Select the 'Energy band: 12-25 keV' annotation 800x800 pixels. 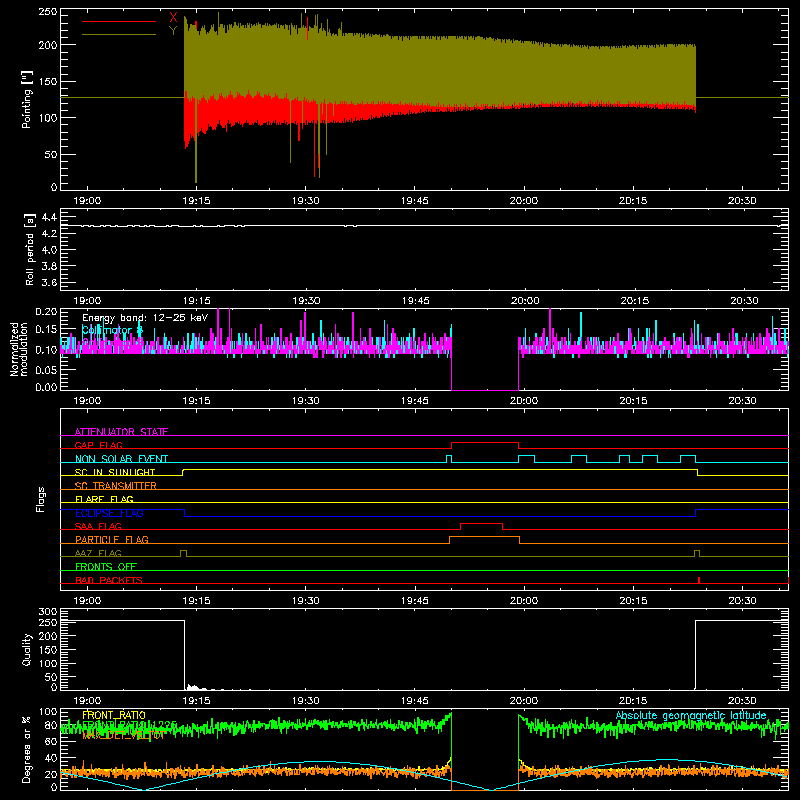[145, 318]
